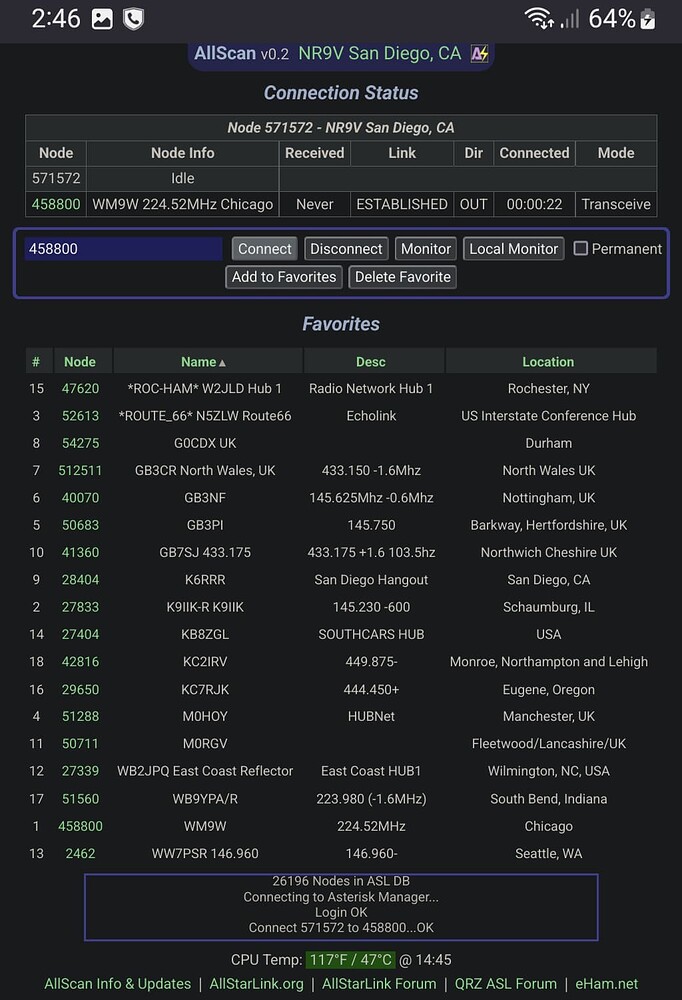Open QRZ ASL Forum link
This screenshot has height=1000, width=682.
(x=505, y=983)
